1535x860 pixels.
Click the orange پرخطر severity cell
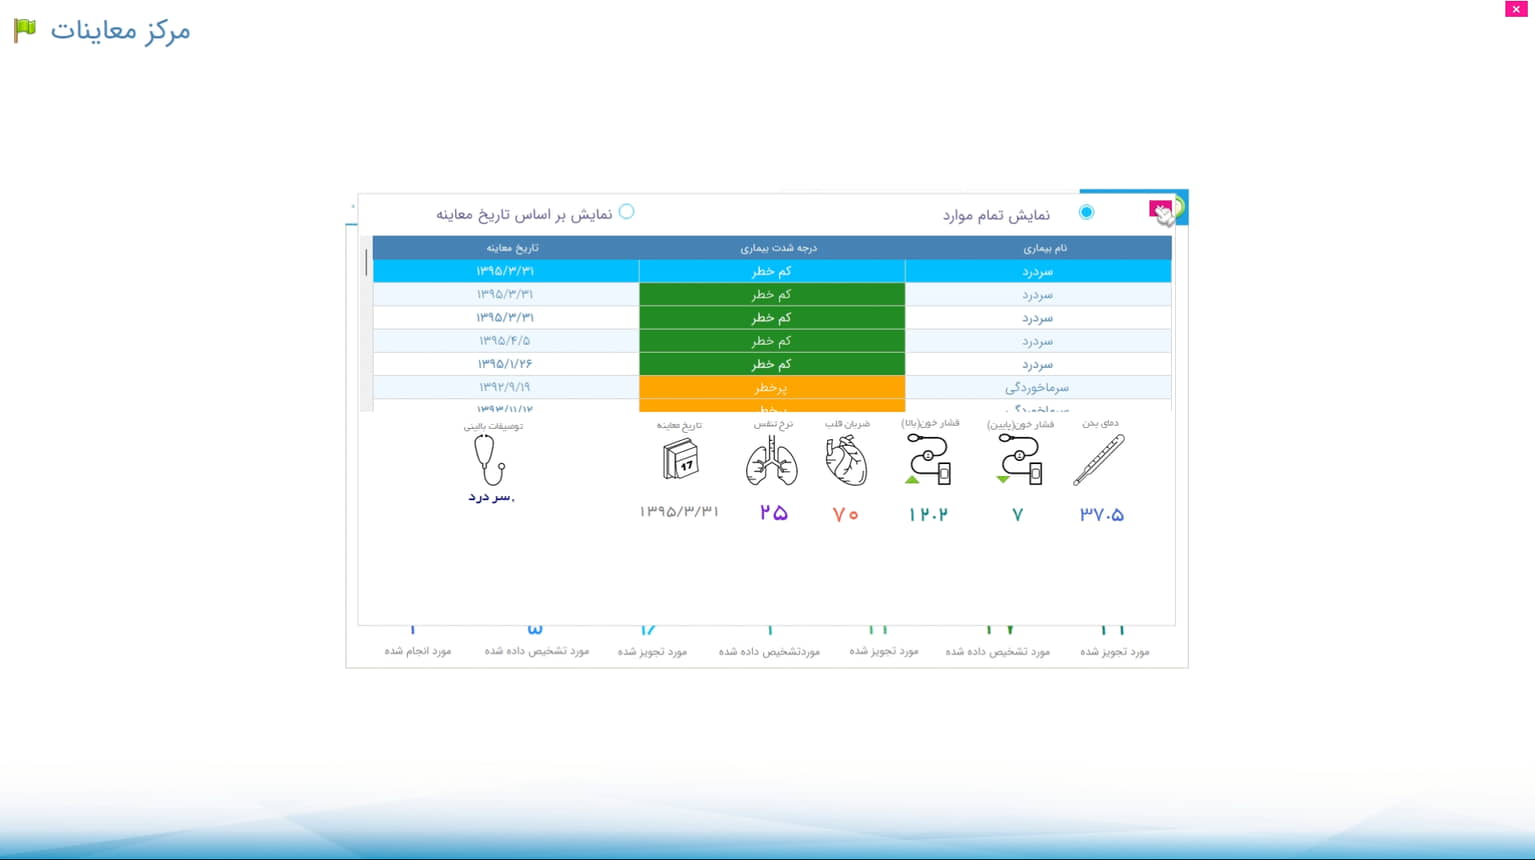pos(771,387)
